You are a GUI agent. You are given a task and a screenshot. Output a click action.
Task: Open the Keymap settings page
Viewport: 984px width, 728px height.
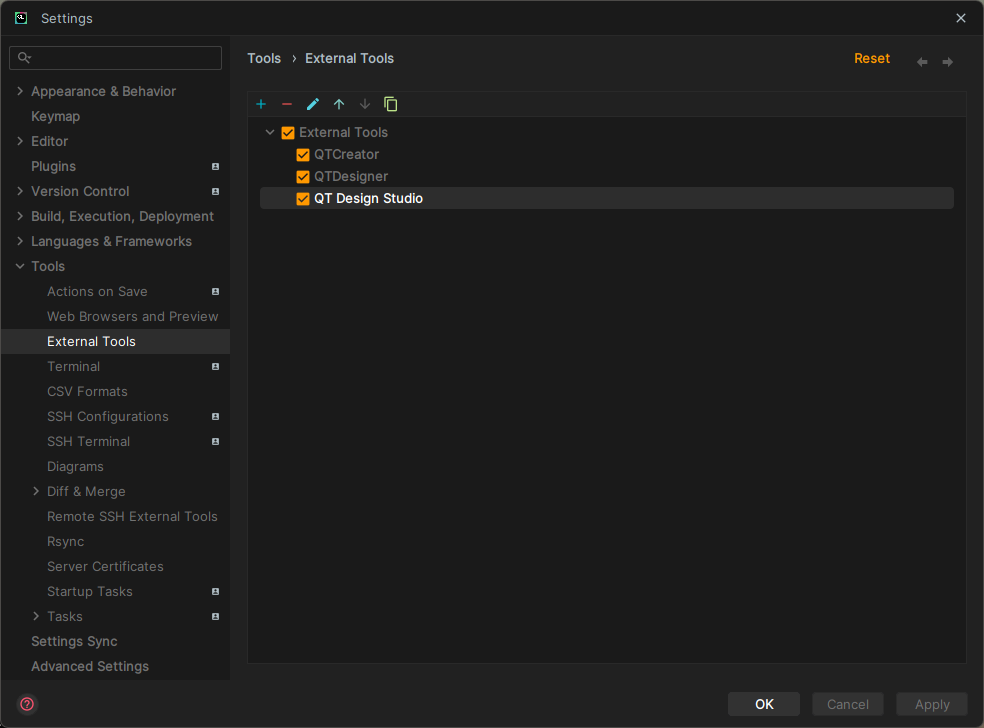(x=55, y=116)
